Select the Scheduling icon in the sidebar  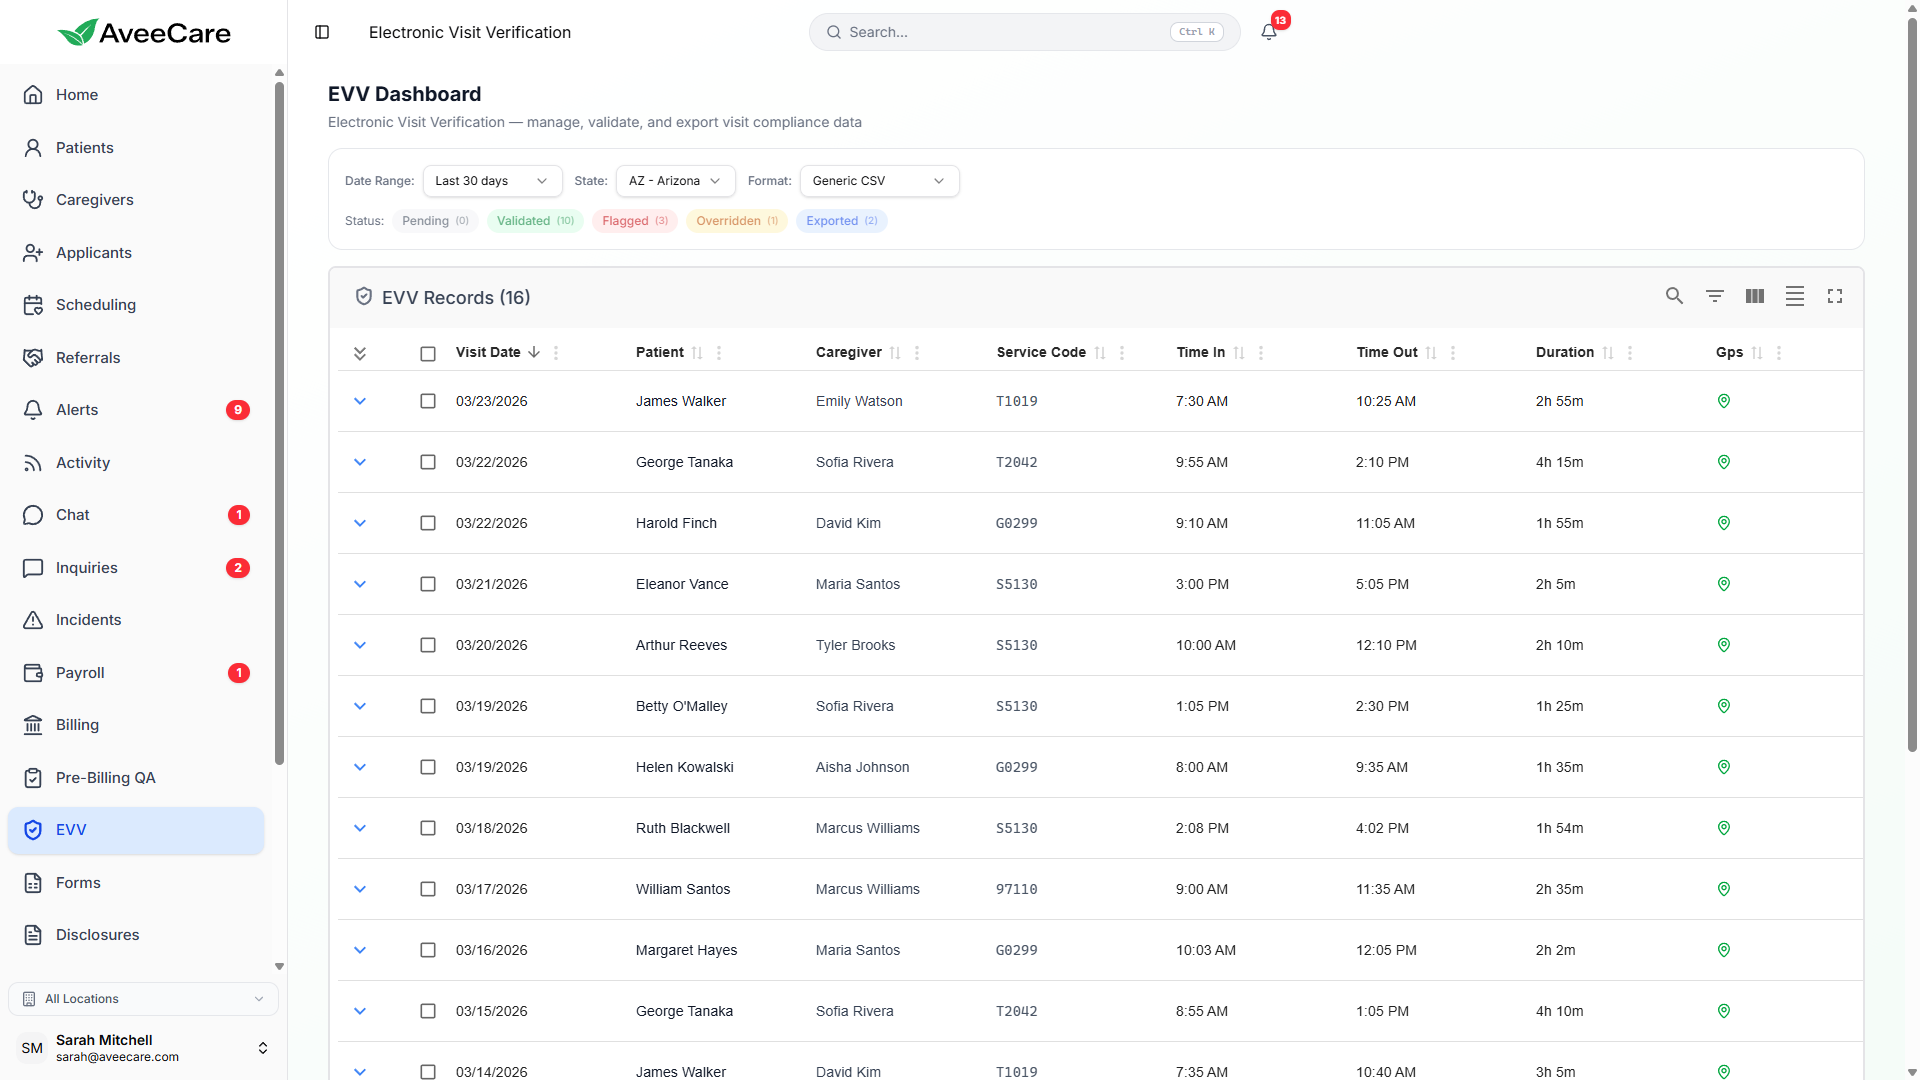[33, 305]
